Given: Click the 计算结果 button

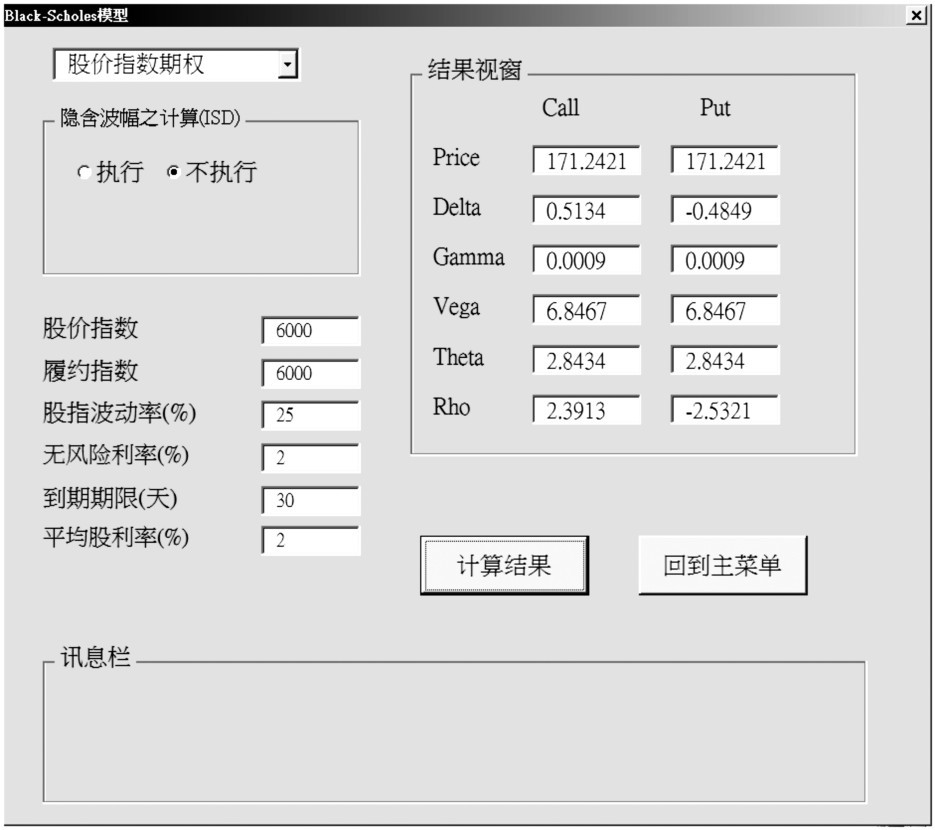Looking at the screenshot, I should tap(504, 565).
